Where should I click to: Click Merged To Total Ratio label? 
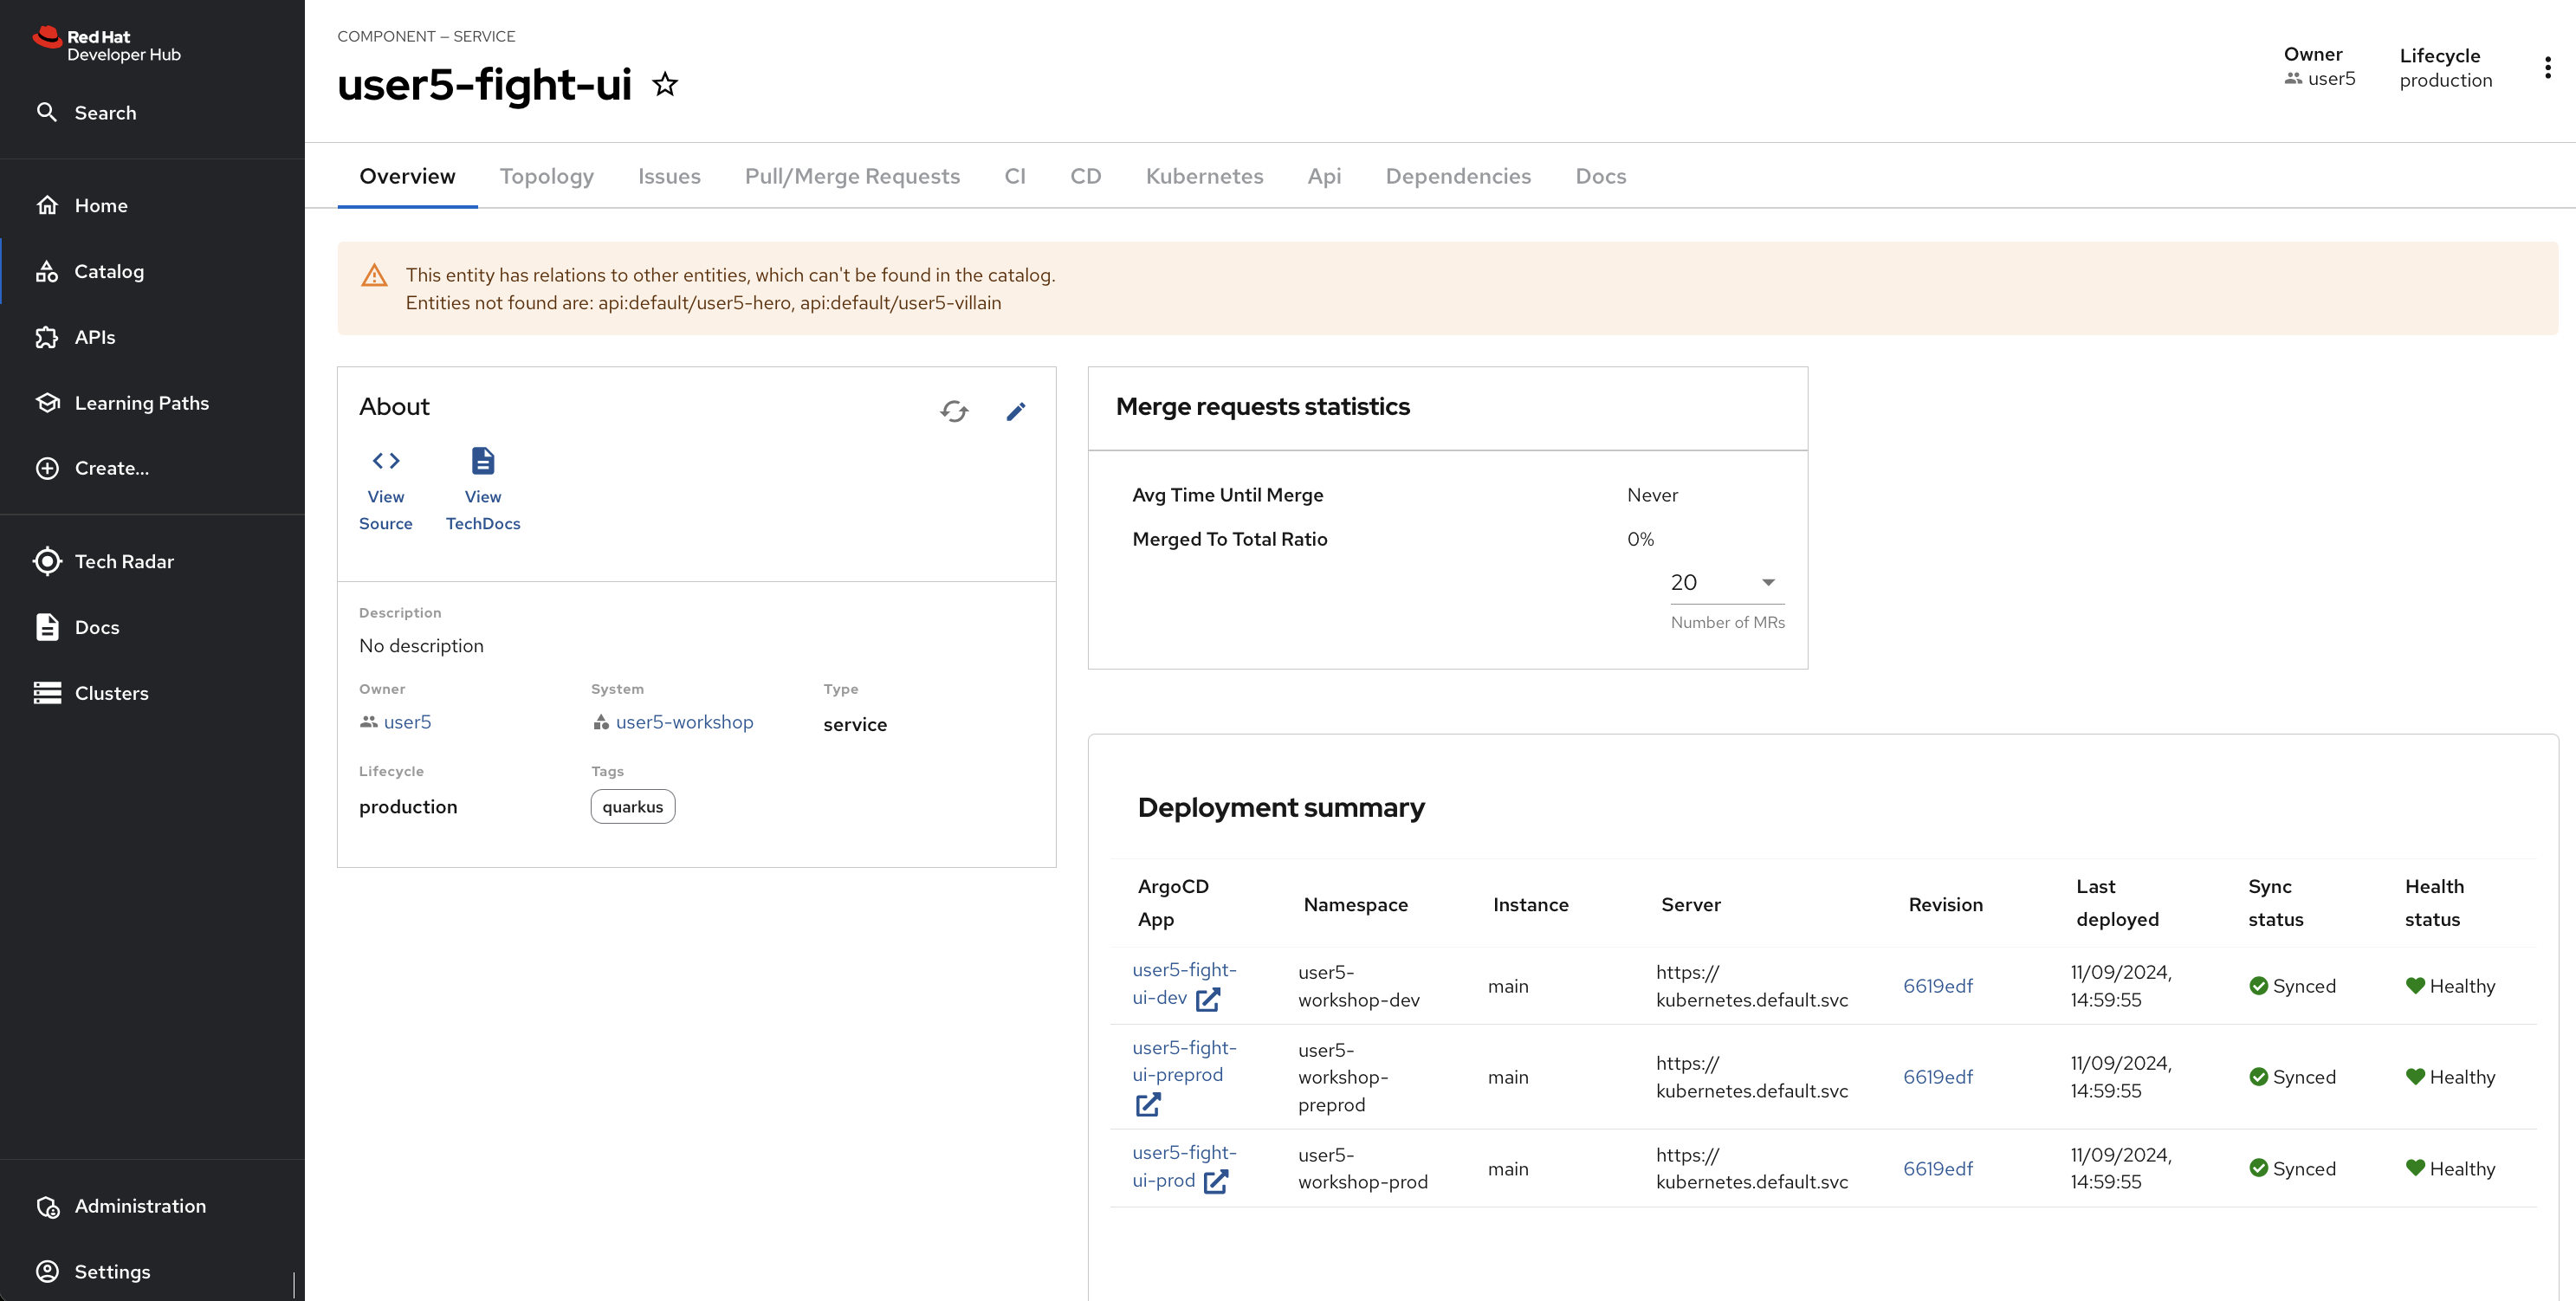tap(1229, 539)
